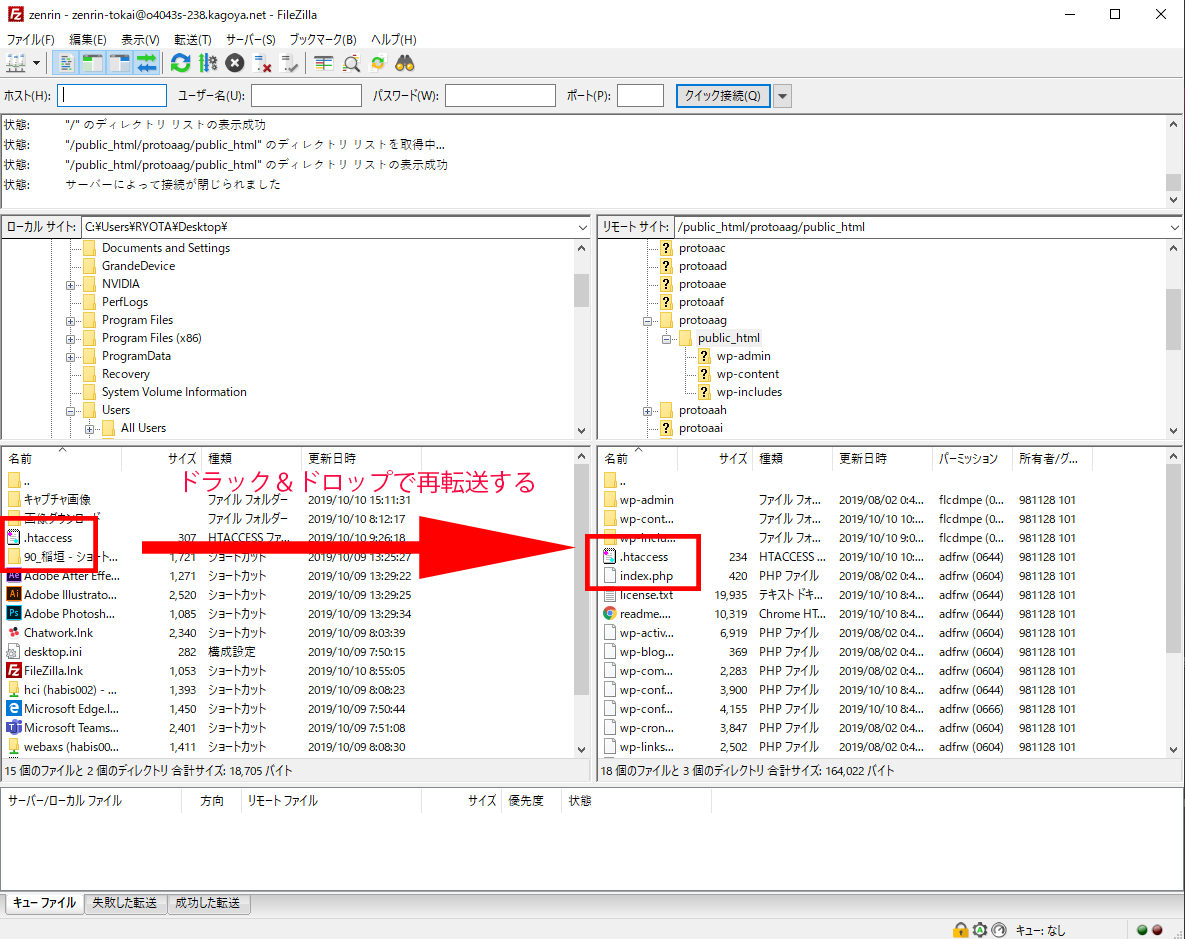Toggle the message log display button

[66, 63]
